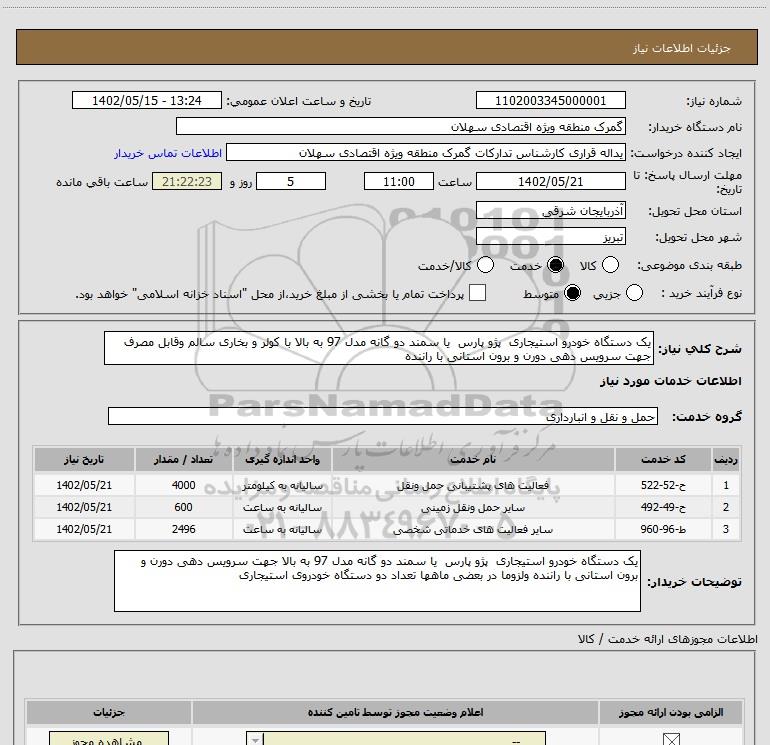Click the نام خدمت column header

473,460
